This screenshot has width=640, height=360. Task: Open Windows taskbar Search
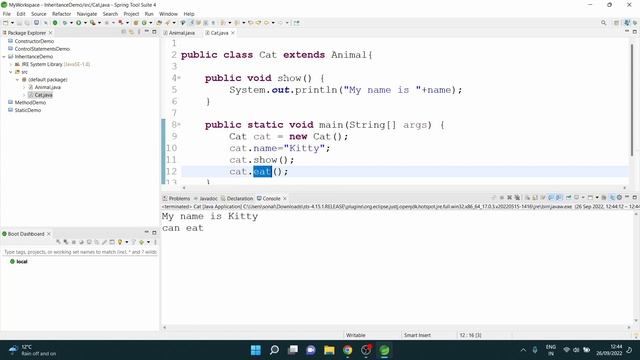coord(274,350)
